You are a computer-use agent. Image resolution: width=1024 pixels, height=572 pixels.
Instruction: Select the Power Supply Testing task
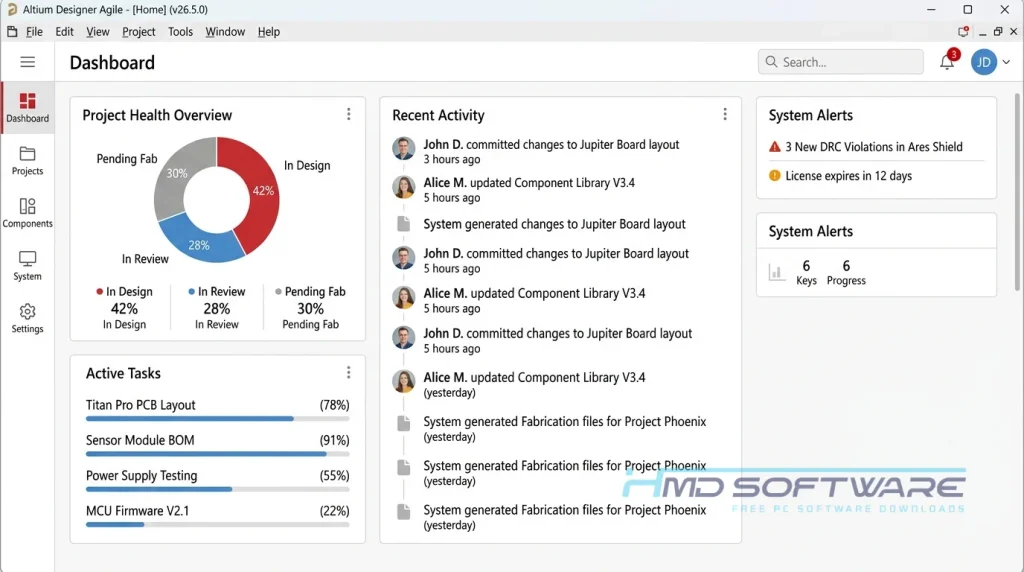click(141, 475)
